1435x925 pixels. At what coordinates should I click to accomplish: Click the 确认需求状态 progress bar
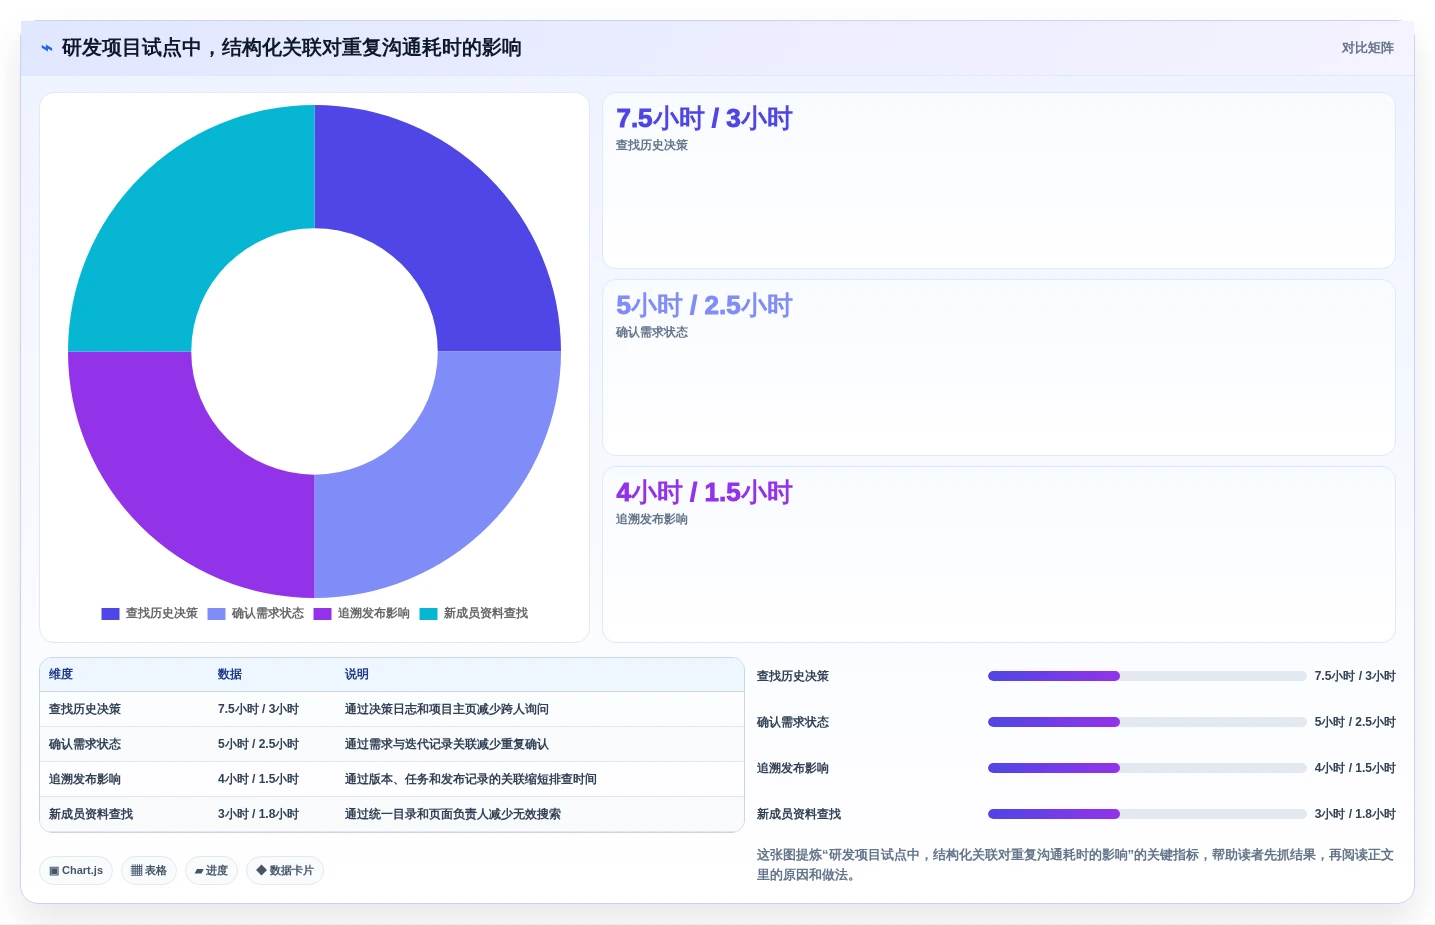pyautogui.click(x=1147, y=722)
